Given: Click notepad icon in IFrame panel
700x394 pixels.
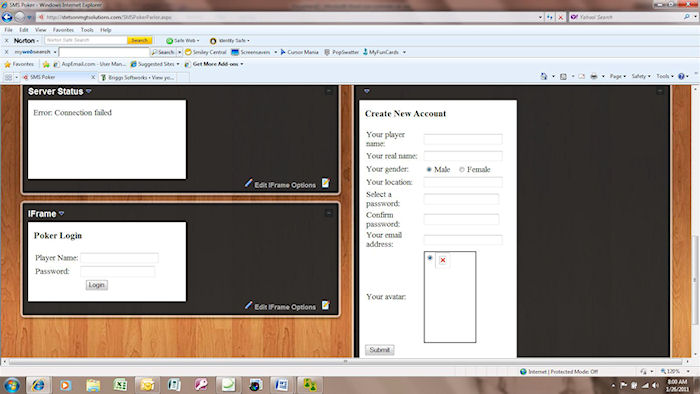Looking at the screenshot, I should pyautogui.click(x=326, y=305).
